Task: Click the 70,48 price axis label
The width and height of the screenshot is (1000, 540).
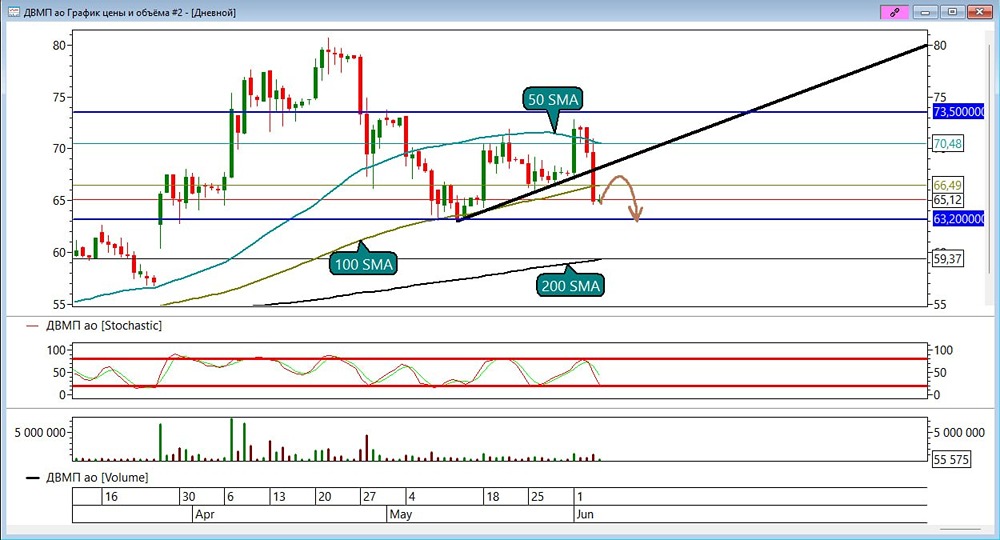Action: coord(947,143)
